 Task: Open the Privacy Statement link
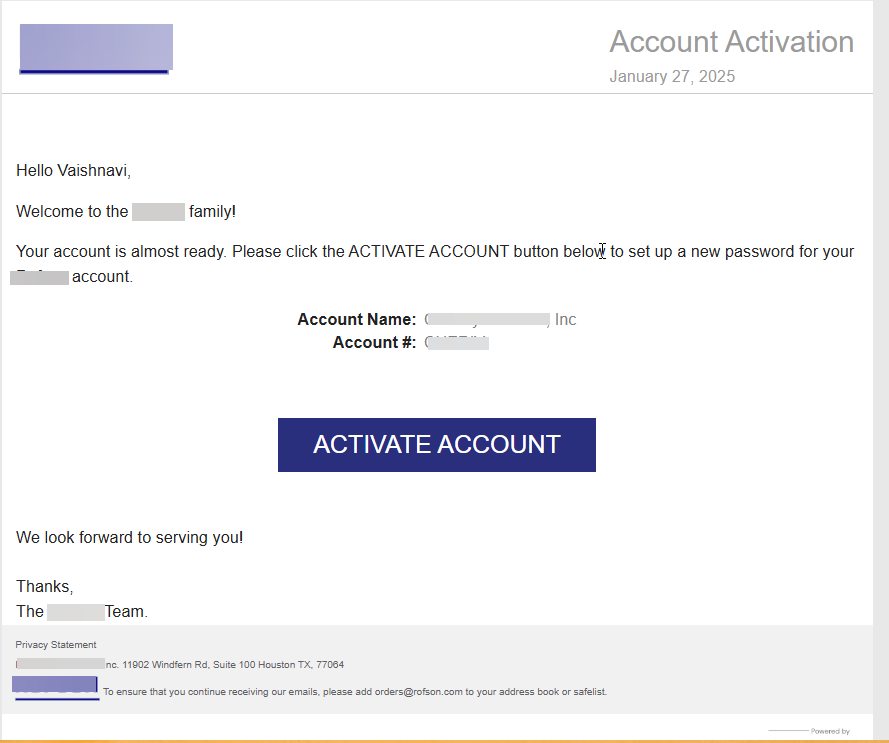point(56,645)
